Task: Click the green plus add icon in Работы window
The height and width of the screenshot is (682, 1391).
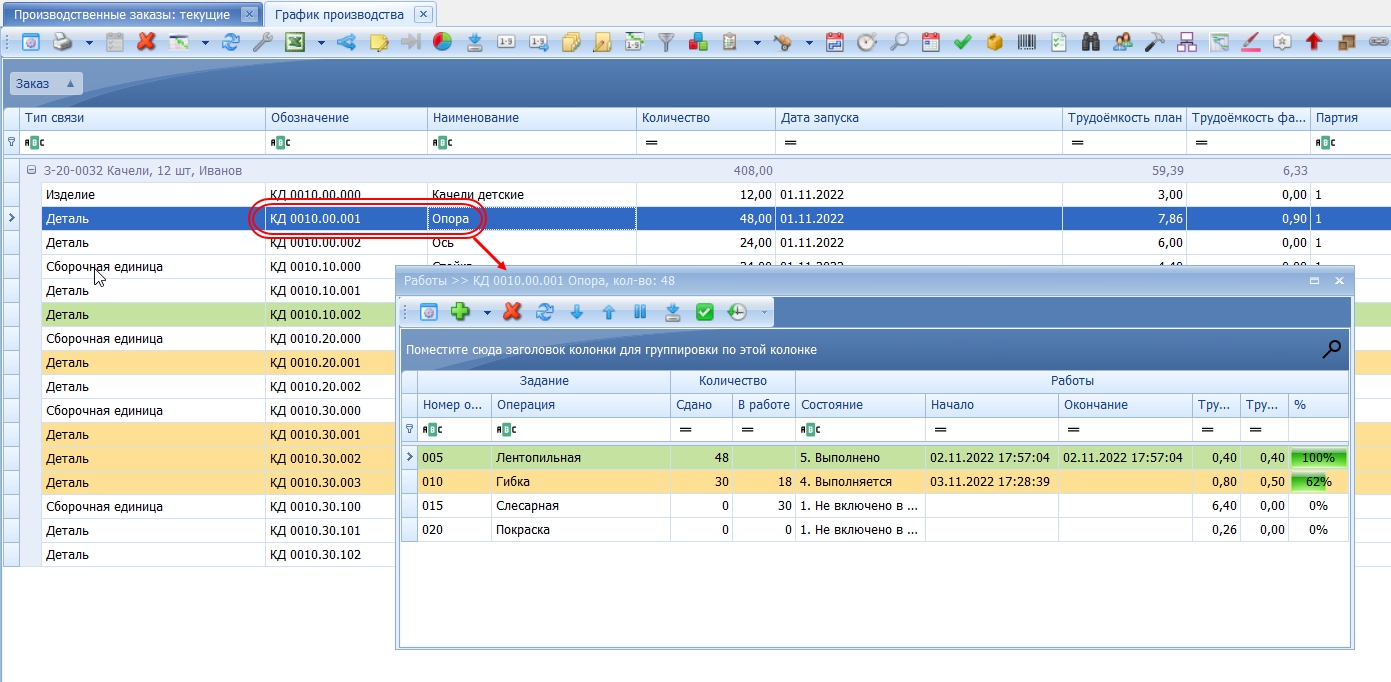Action: [x=460, y=312]
